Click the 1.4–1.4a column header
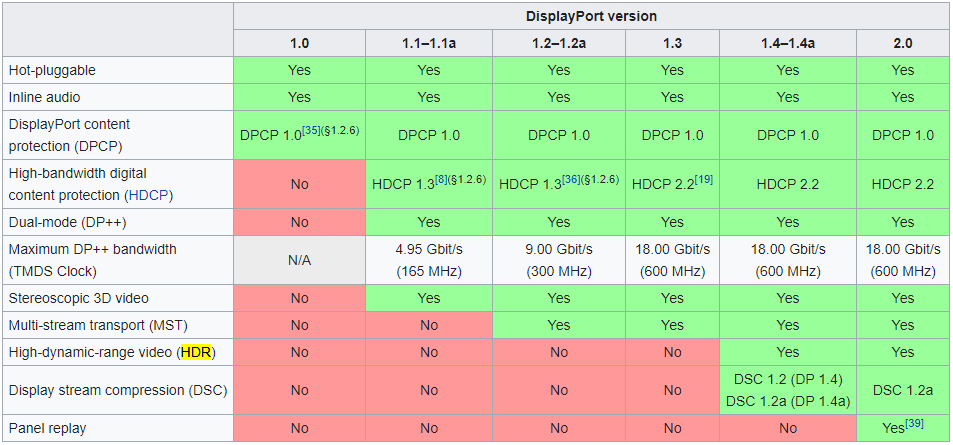Screen dimensions: 953x445 (788, 44)
